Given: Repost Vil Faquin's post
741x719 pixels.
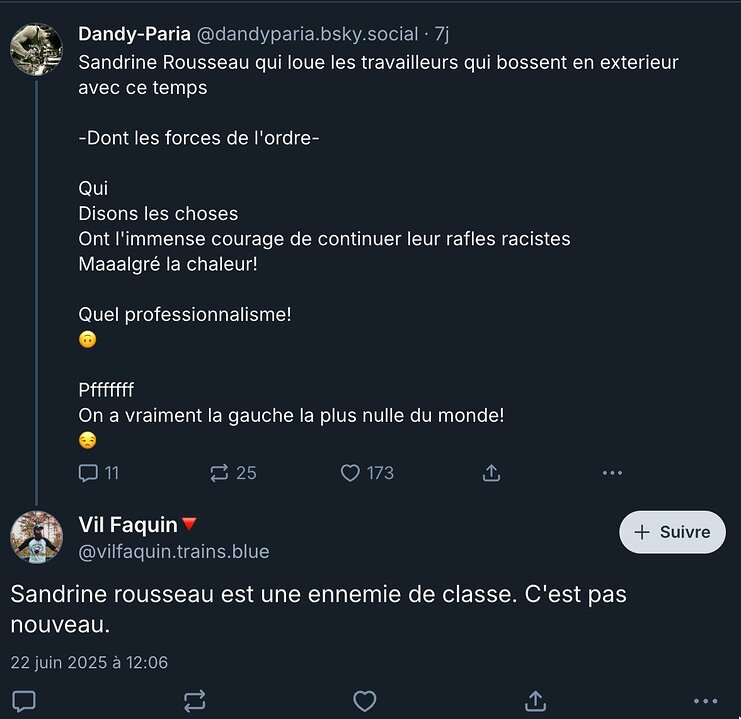Looking at the screenshot, I should coord(194,701).
